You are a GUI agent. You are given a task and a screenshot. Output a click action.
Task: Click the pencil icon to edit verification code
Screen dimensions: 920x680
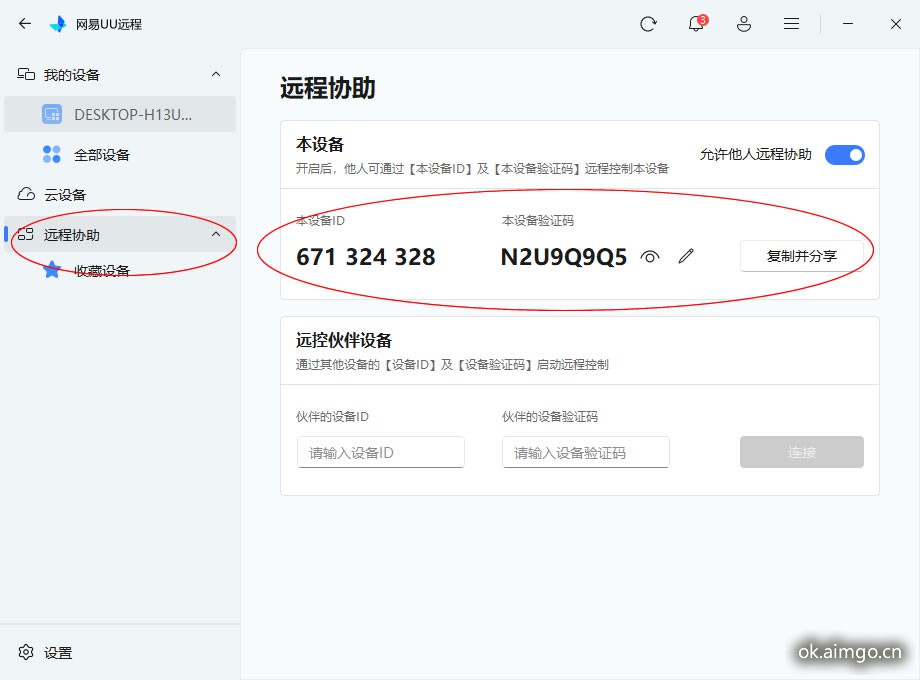click(x=685, y=257)
